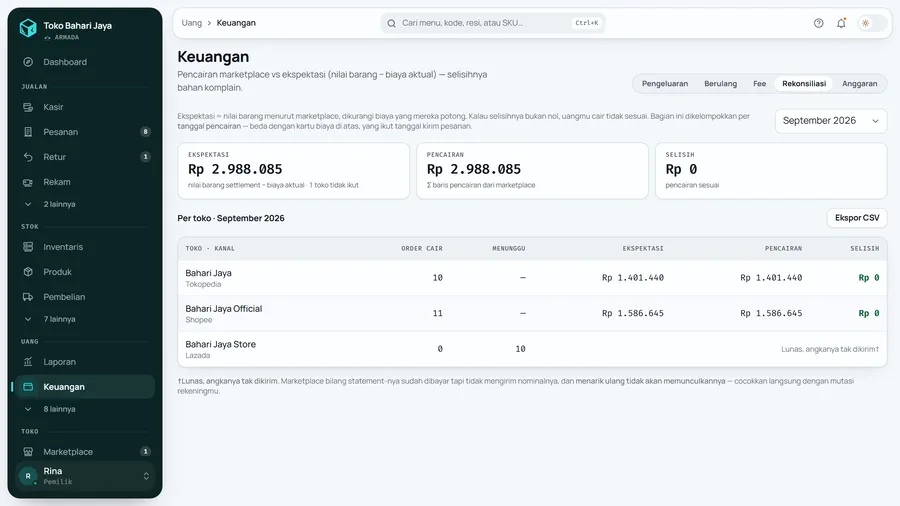Click the 'Bahari Jaya Official' row name
Viewport: 900px width, 506px height.
pos(224,309)
